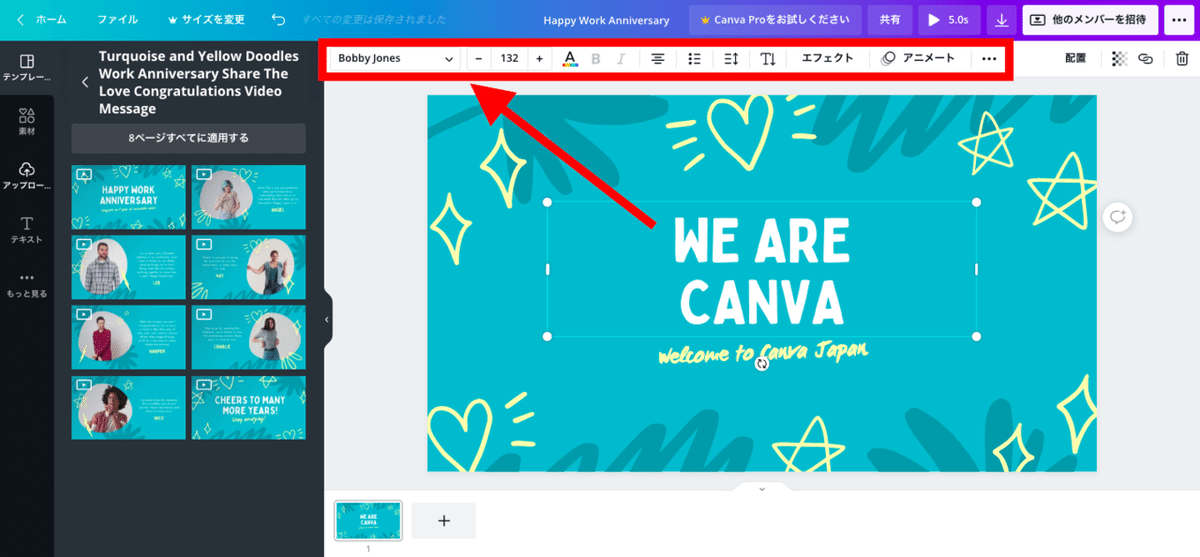
Task: Toggle bold formatting B
Action: [x=596, y=59]
